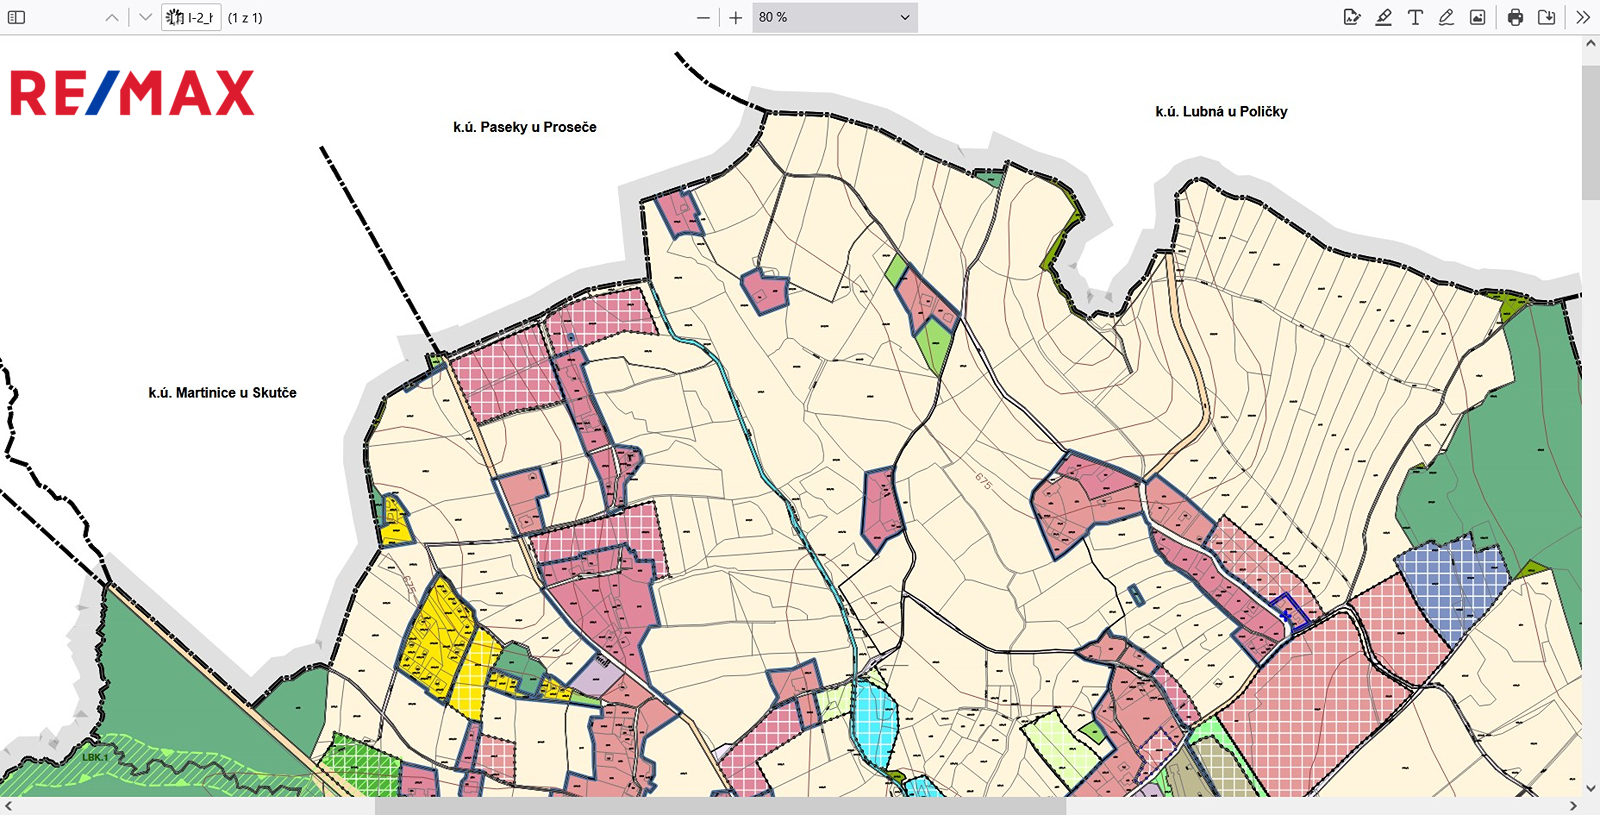Click the RE/MAX logo
The image size is (1600, 815).
coord(132,93)
